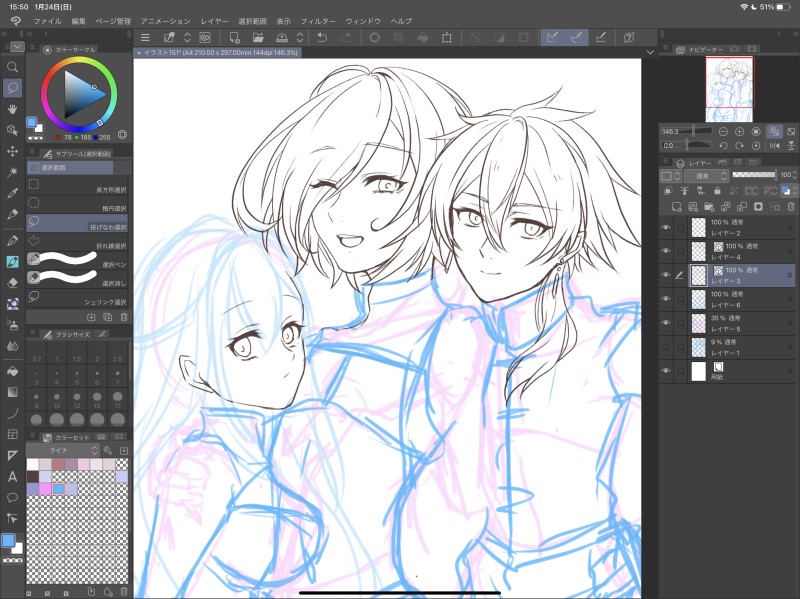Viewport: 800px width, 599px height.
Task: Select the Hand move tool
Action: click(13, 109)
